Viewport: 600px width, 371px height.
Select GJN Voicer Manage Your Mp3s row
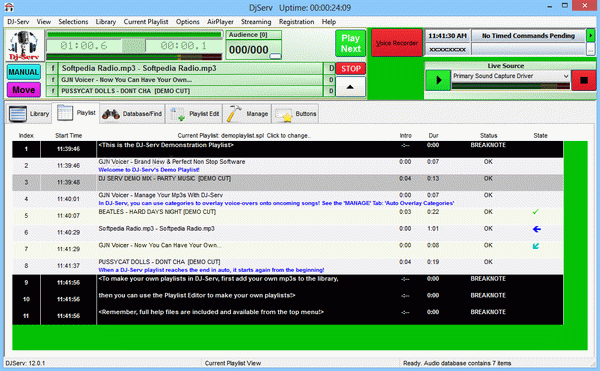tap(287, 199)
